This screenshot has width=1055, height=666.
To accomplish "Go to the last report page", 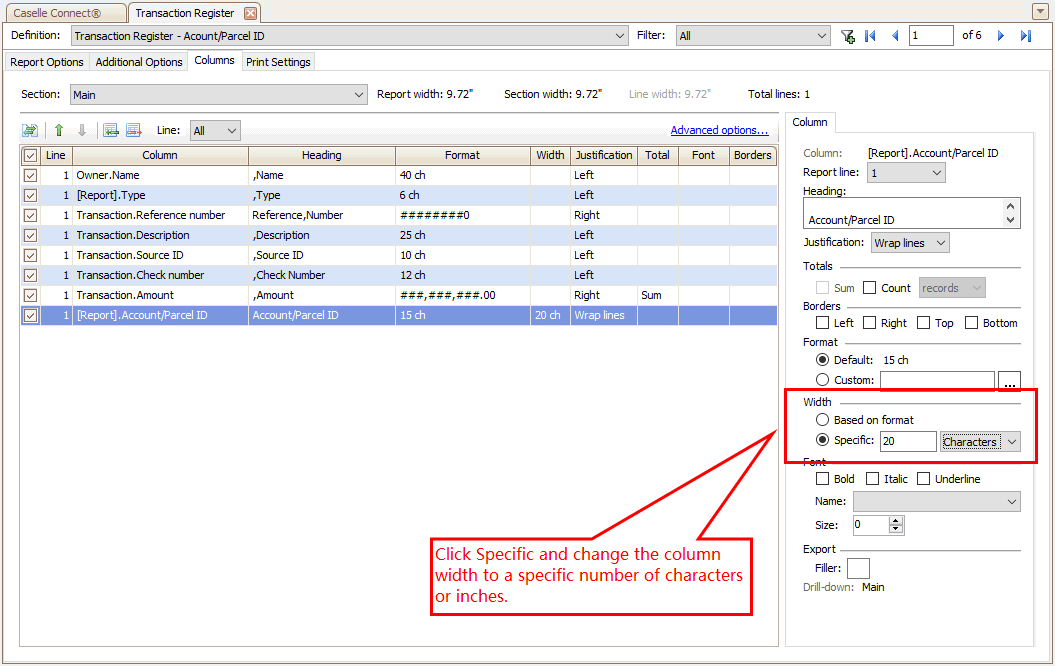I will tap(1025, 35).
